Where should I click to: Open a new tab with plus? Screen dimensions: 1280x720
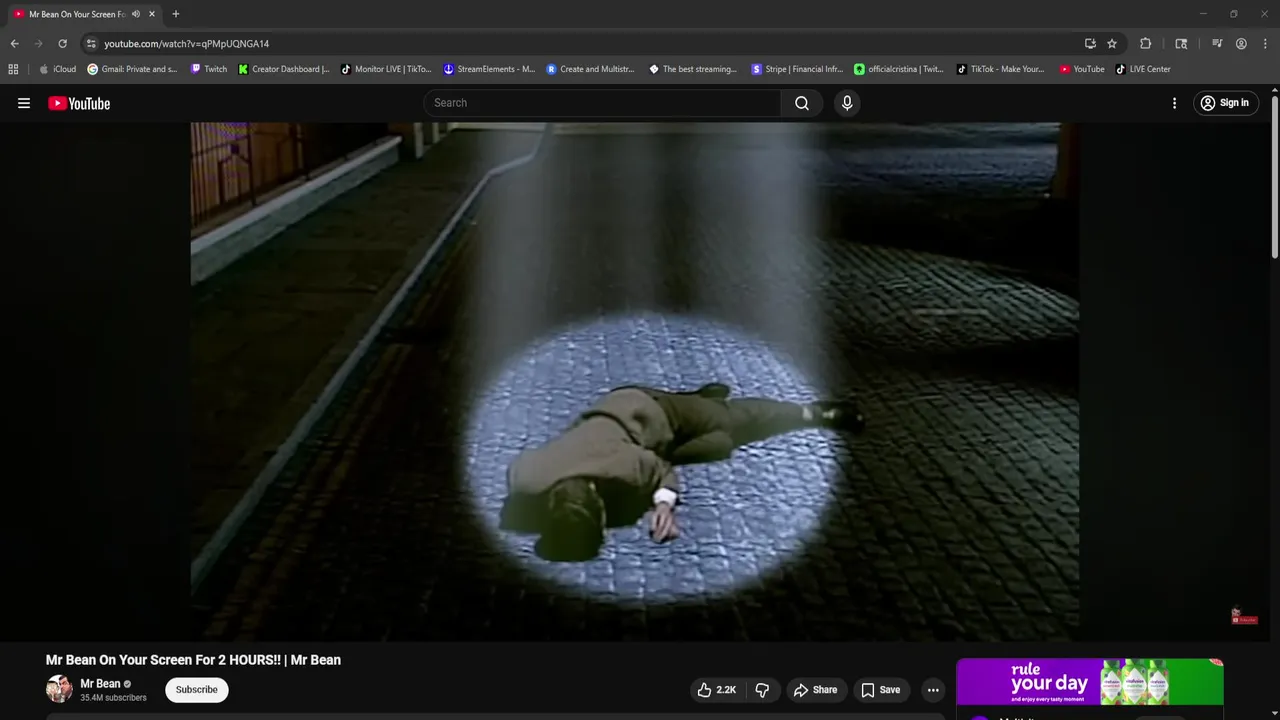(176, 14)
